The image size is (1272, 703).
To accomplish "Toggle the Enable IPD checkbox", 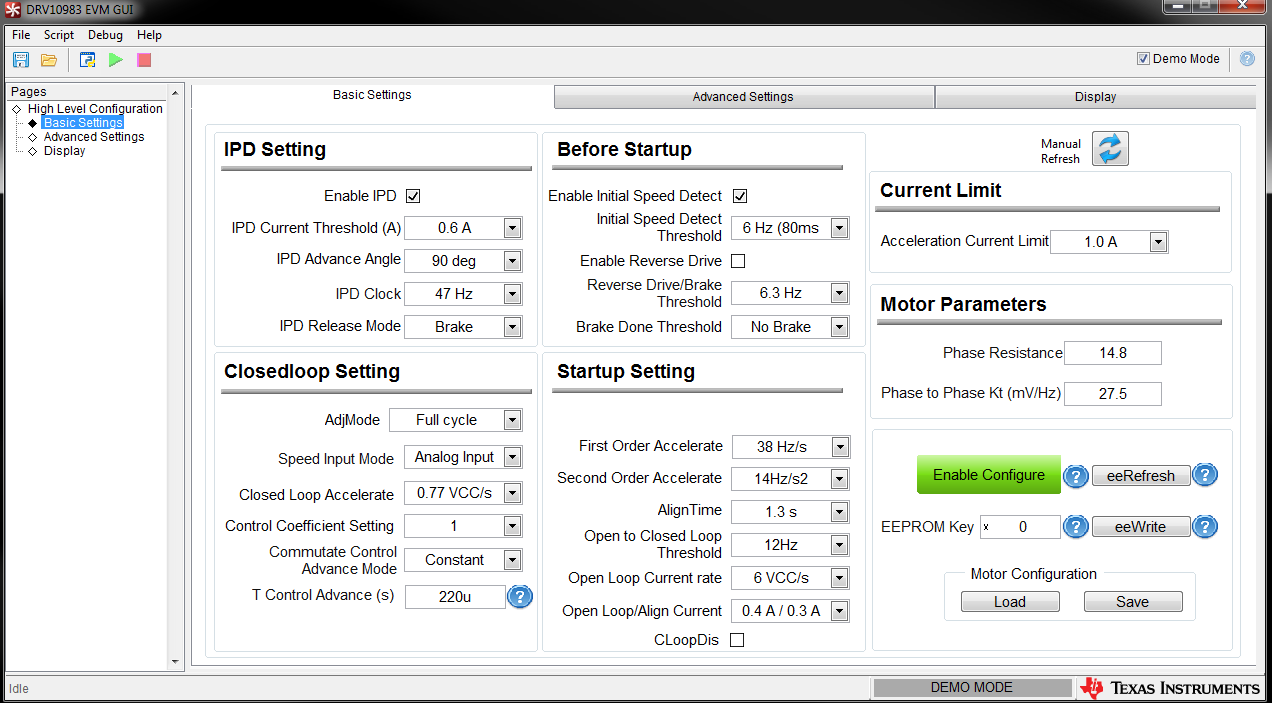I will coord(413,196).
